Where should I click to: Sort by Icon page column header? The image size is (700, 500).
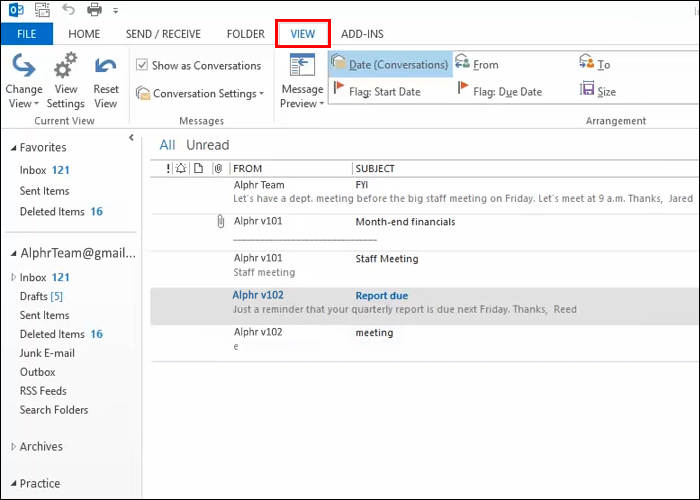tap(199, 168)
